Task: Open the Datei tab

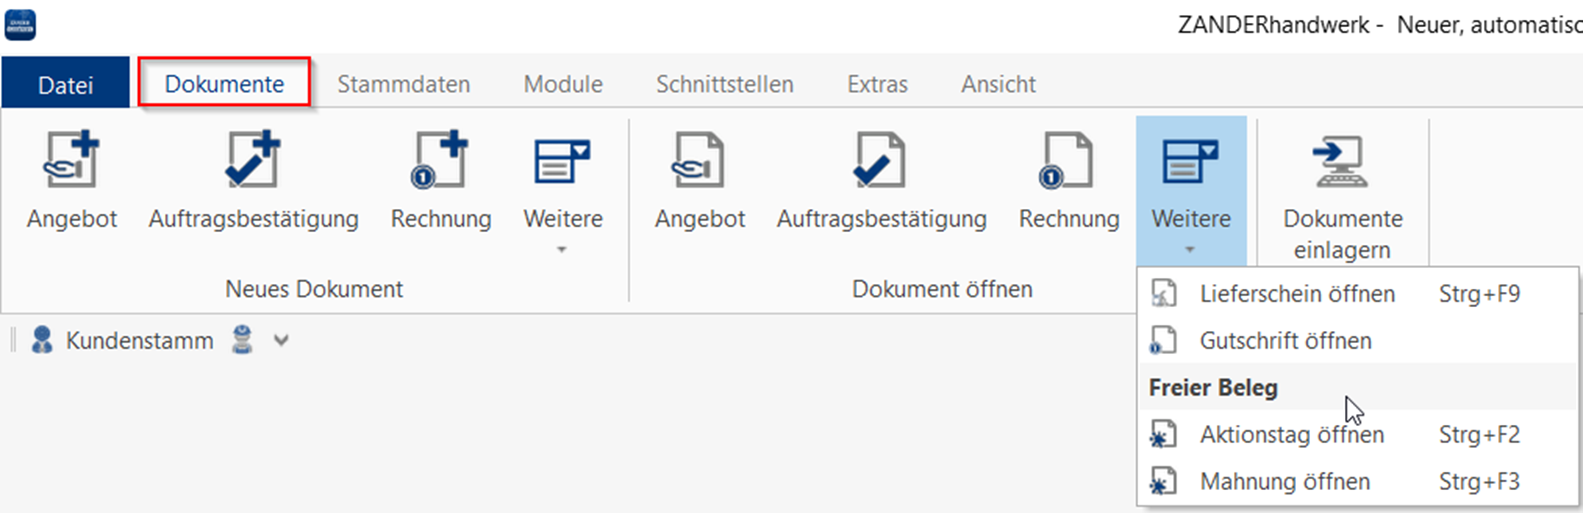Action: point(65,85)
